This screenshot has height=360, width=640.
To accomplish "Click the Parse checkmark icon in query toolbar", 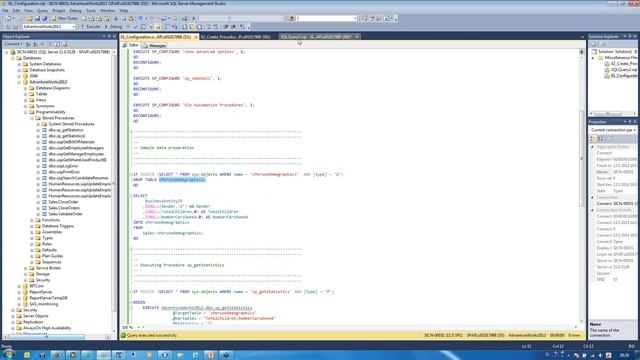I will pos(136,27).
